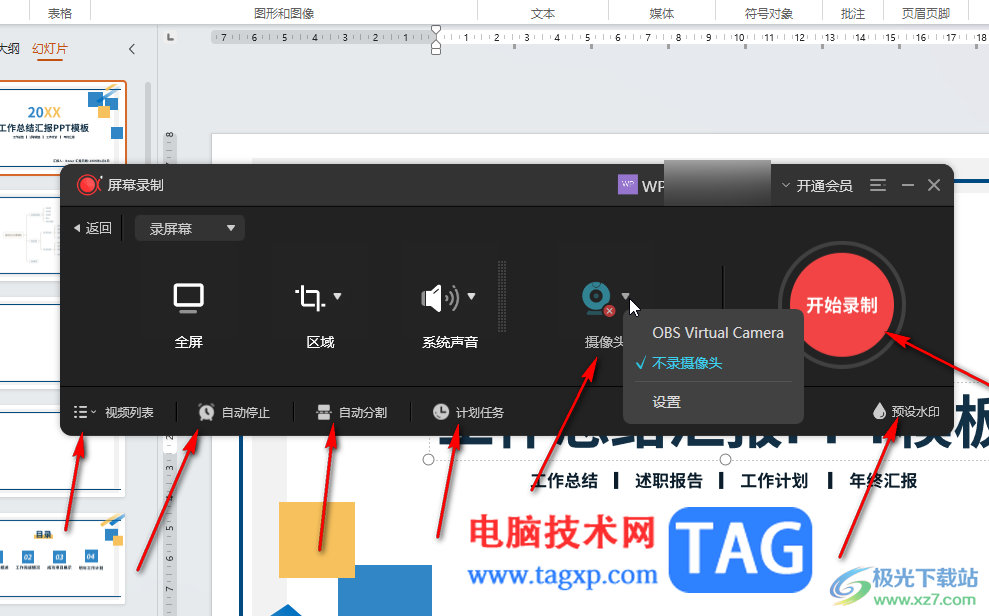Click the 自动停止 button

[x=233, y=412]
